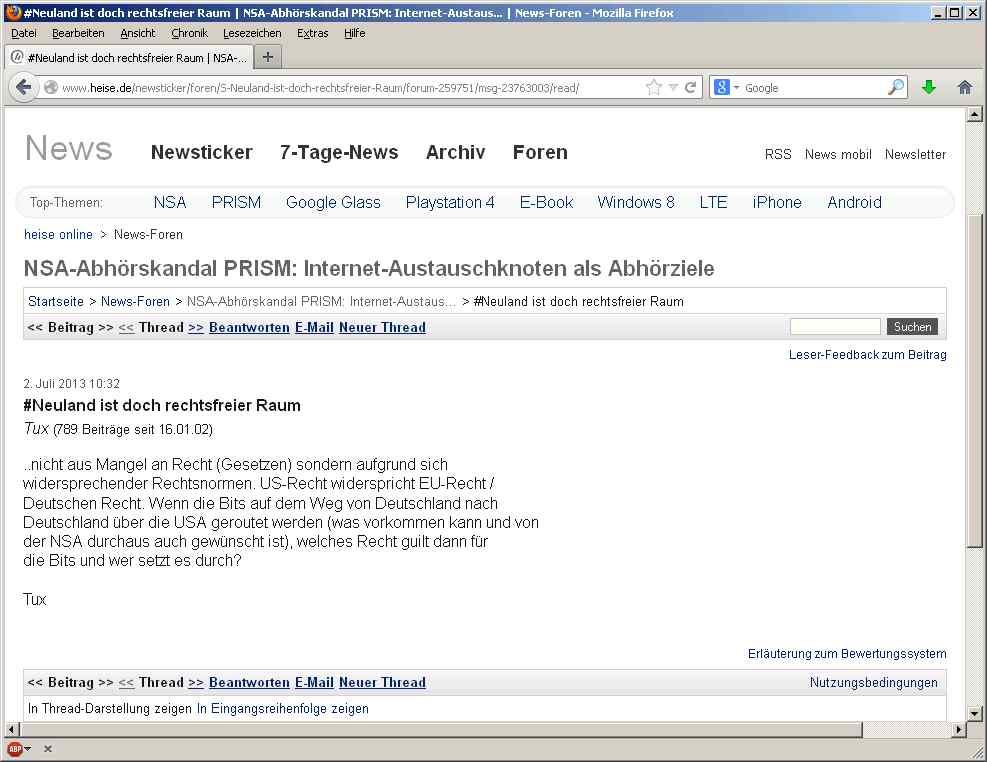
Task: Open the Adblock Plus dropdown arrow
Action: click(28, 748)
